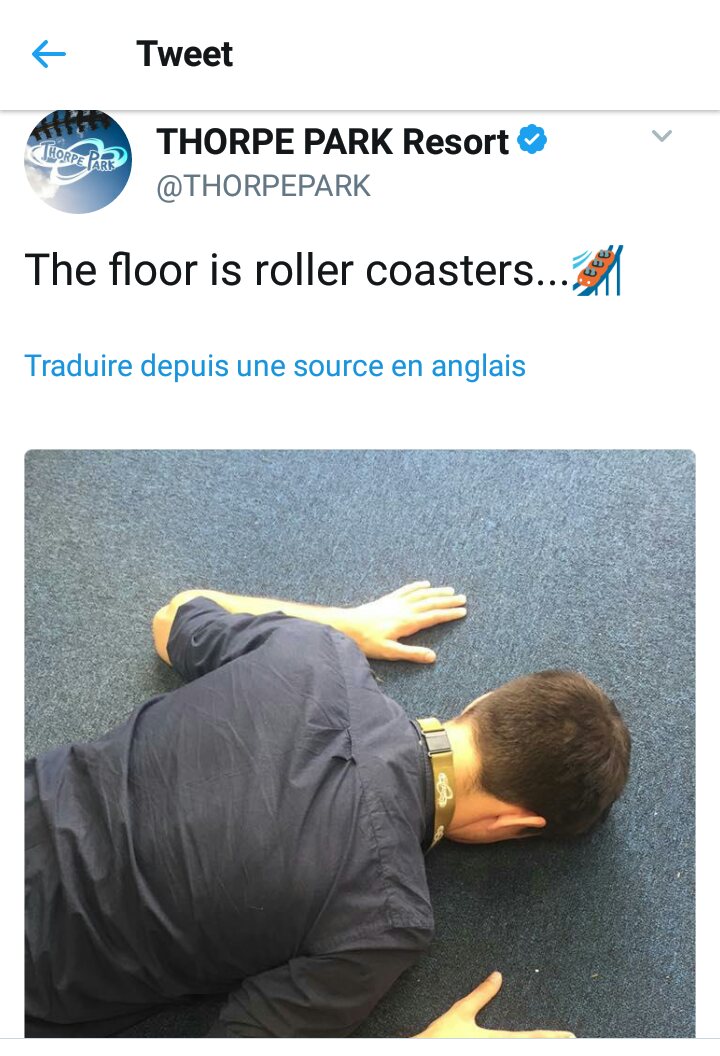The image size is (720, 1056).
Task: Translate tweet via Traduire depuis une source
Action: pos(275,366)
